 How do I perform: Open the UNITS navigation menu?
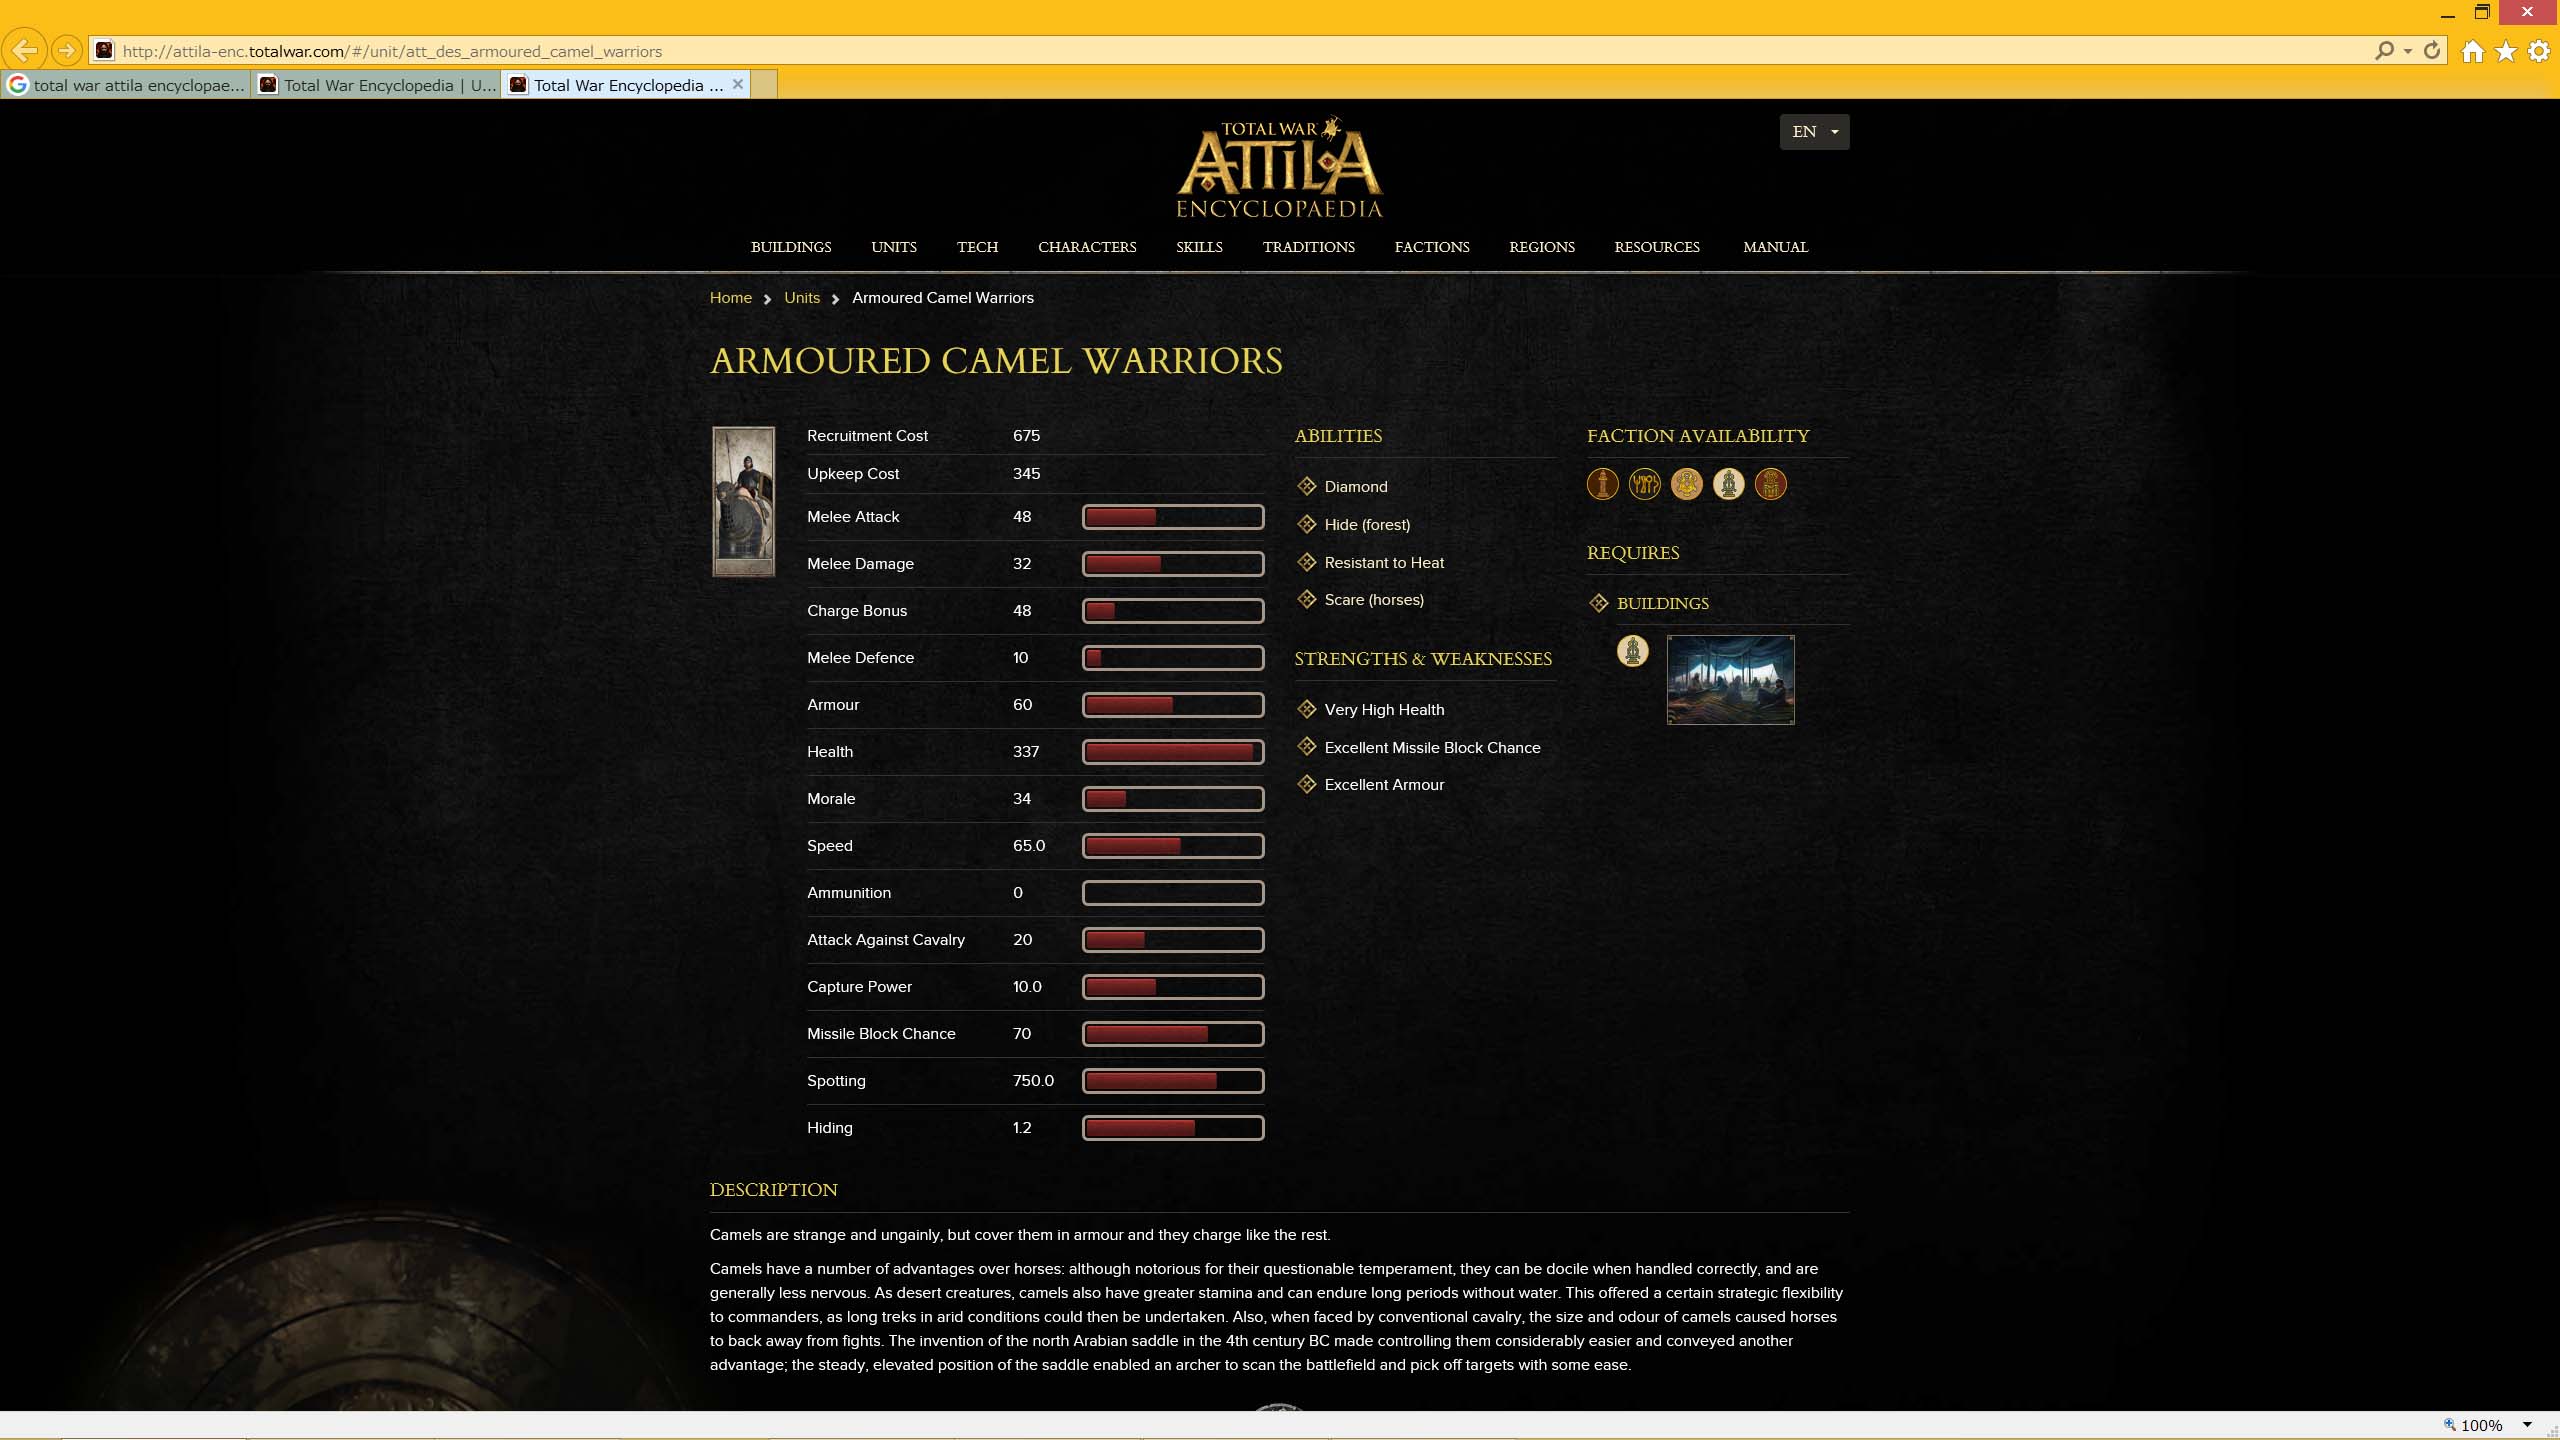[894, 247]
